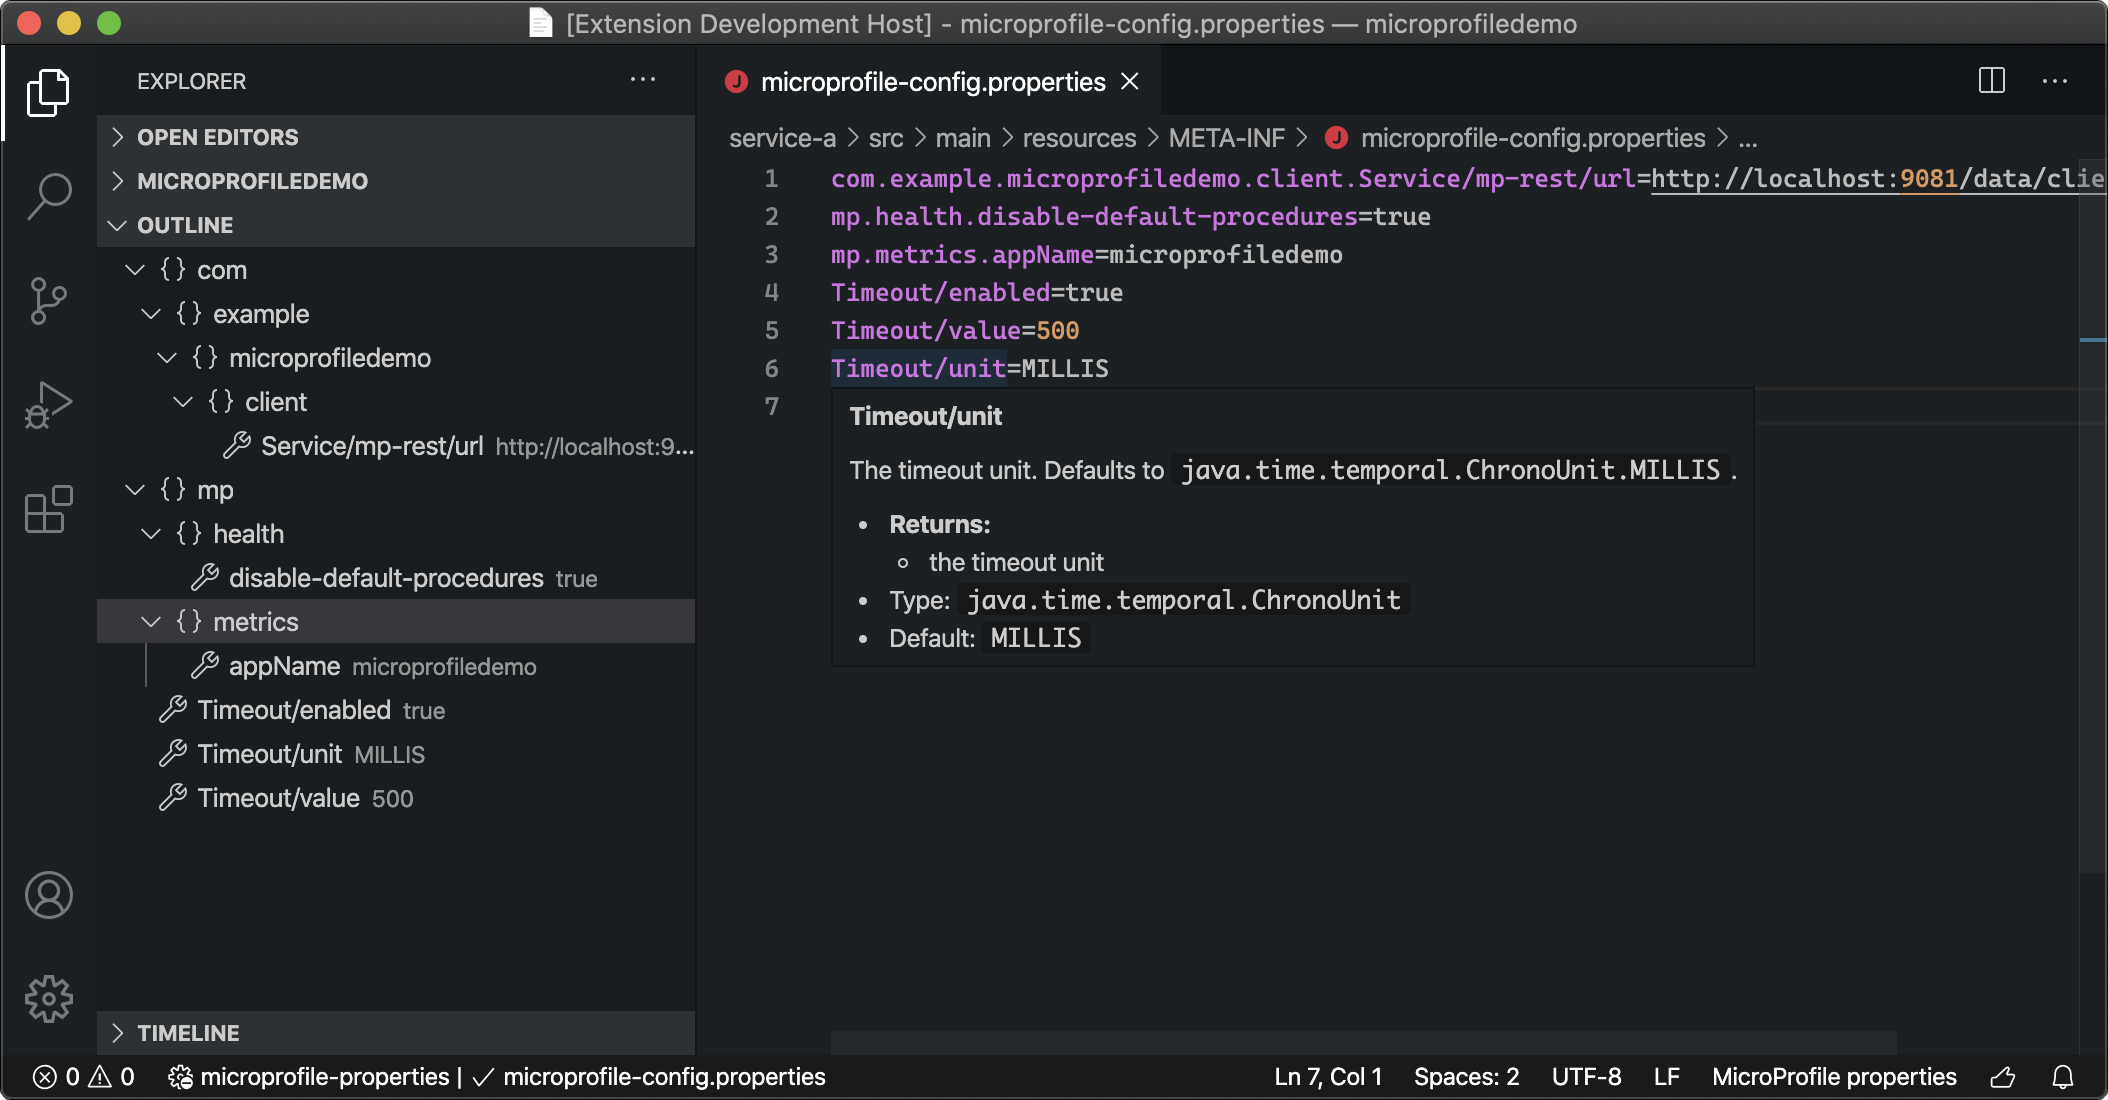Click the feedback thumbs-up icon
2108x1100 pixels.
2002,1077
